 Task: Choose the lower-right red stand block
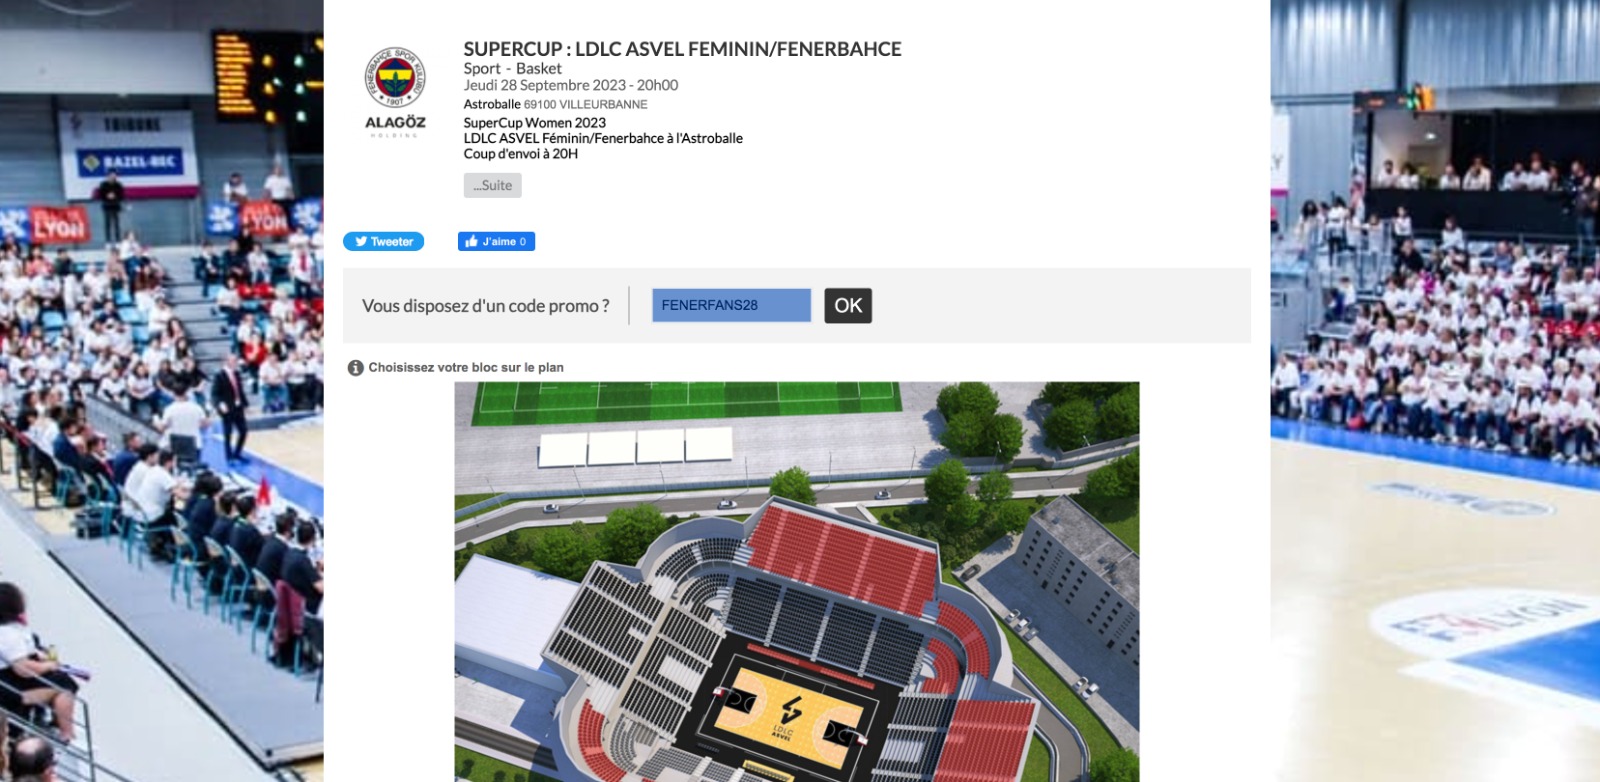pyautogui.click(x=985, y=742)
